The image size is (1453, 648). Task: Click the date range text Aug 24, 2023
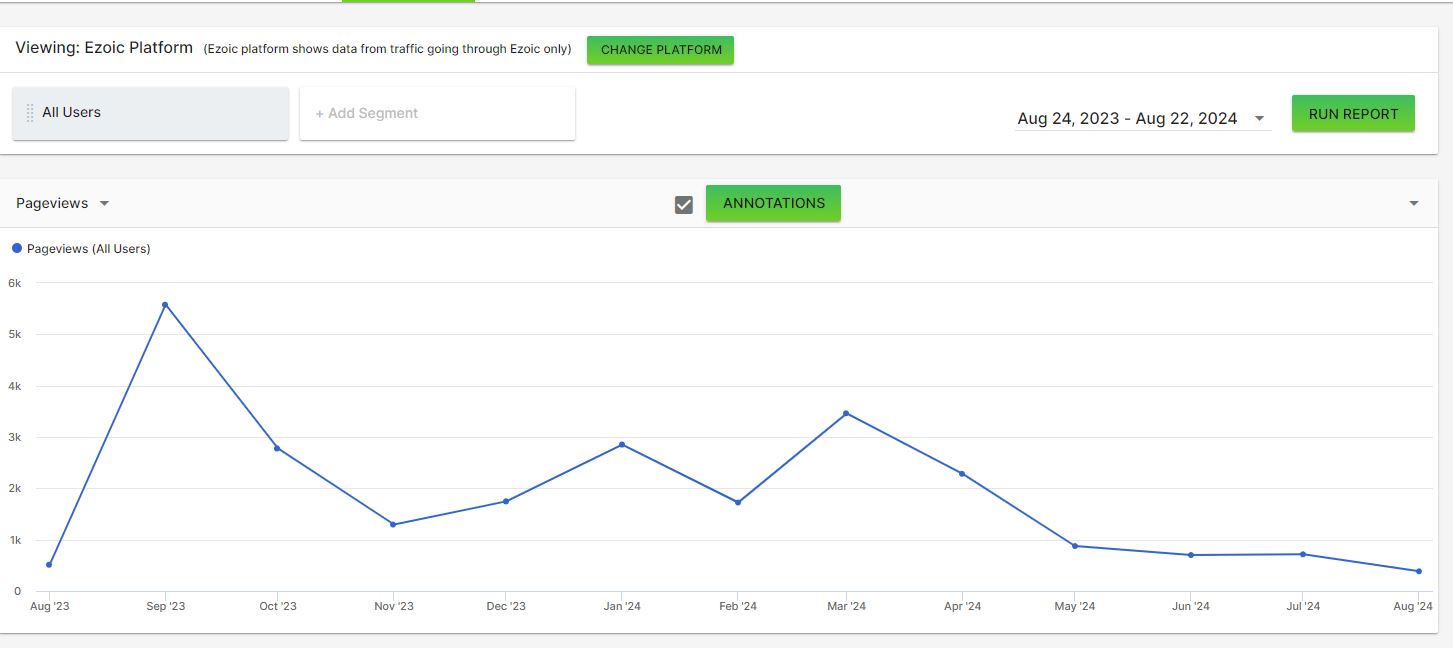tap(1068, 118)
